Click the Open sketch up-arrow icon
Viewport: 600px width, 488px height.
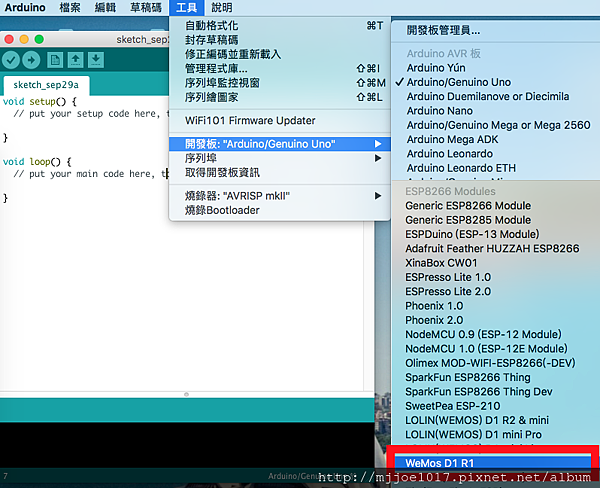point(75,60)
